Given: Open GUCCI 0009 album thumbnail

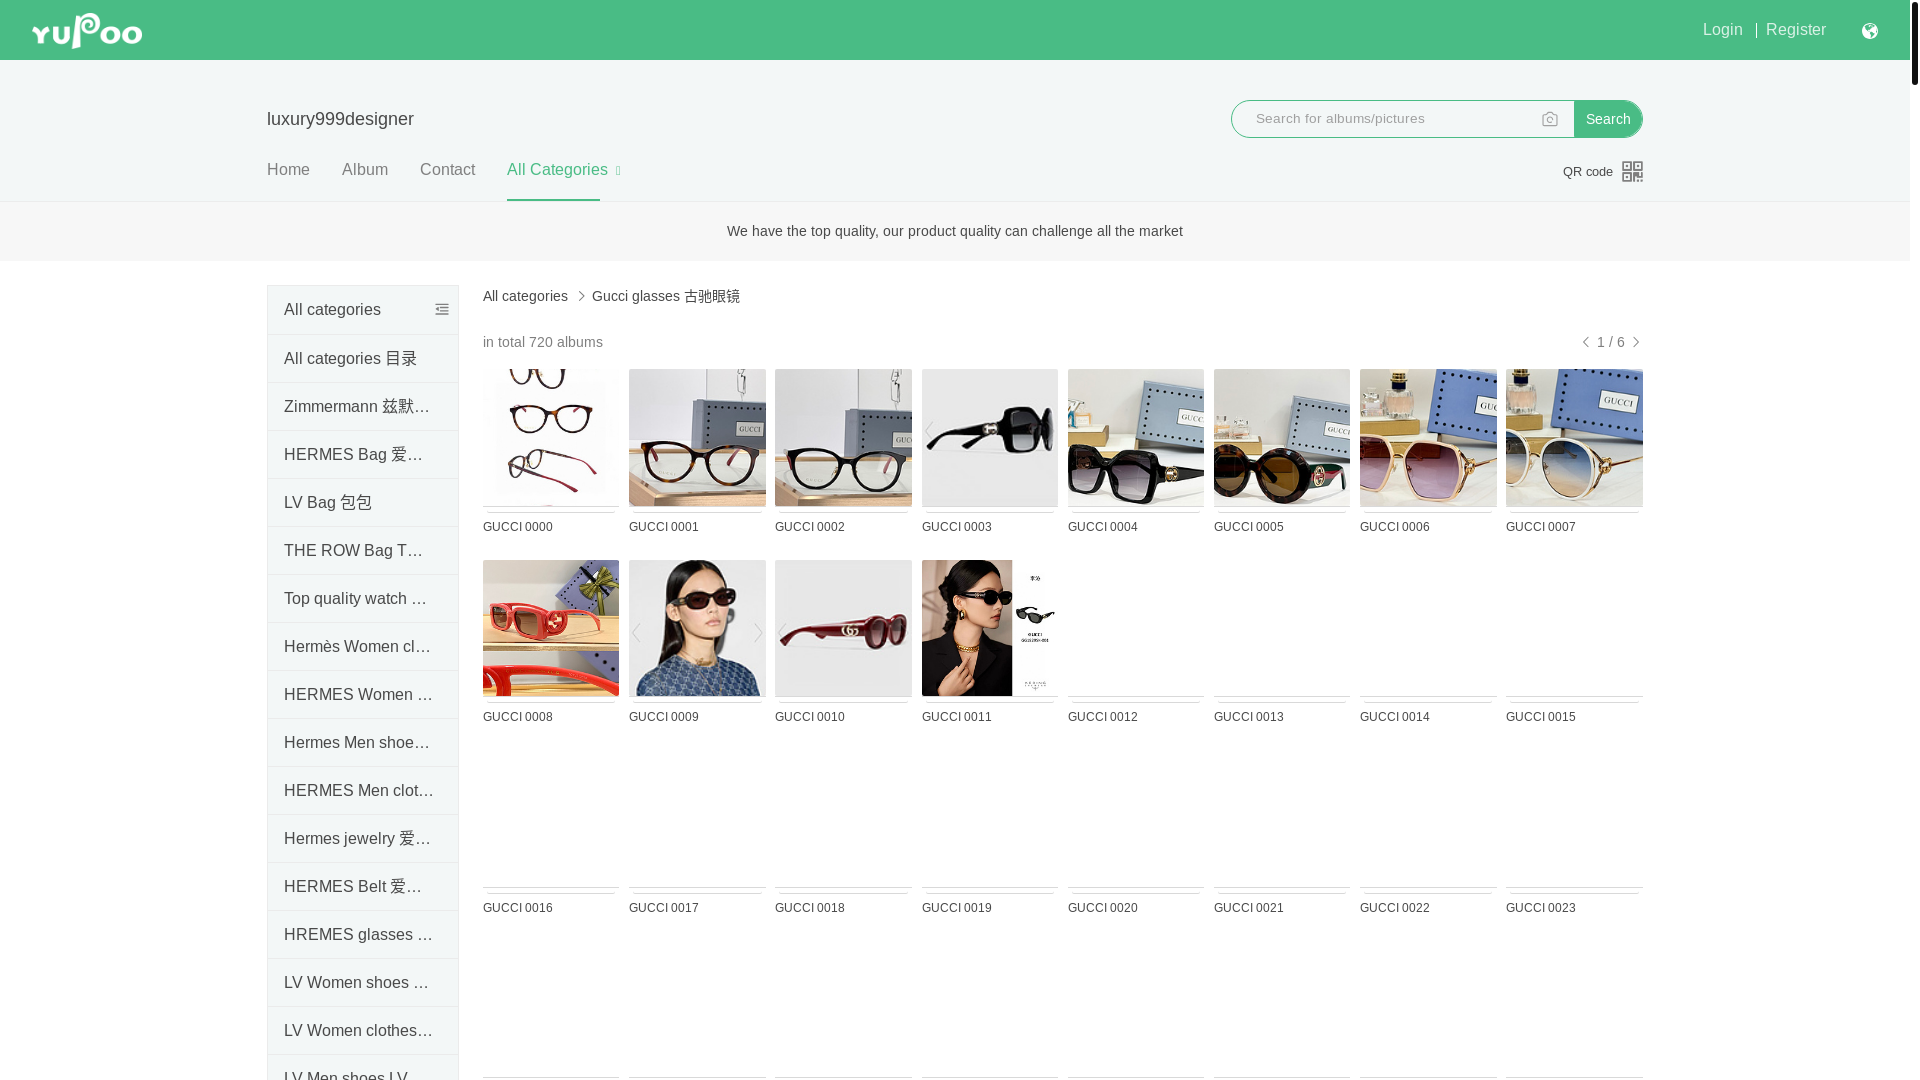Looking at the screenshot, I should (697, 628).
